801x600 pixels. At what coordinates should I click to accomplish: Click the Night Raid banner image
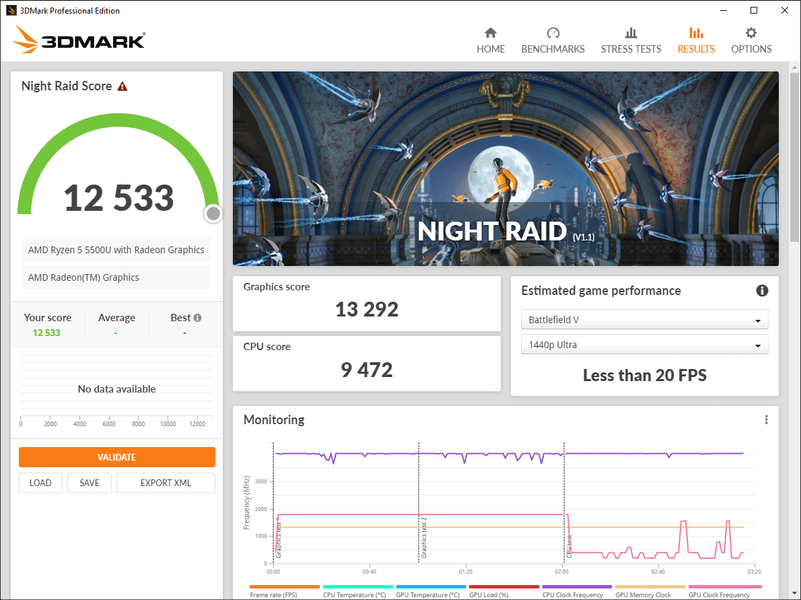tap(506, 169)
